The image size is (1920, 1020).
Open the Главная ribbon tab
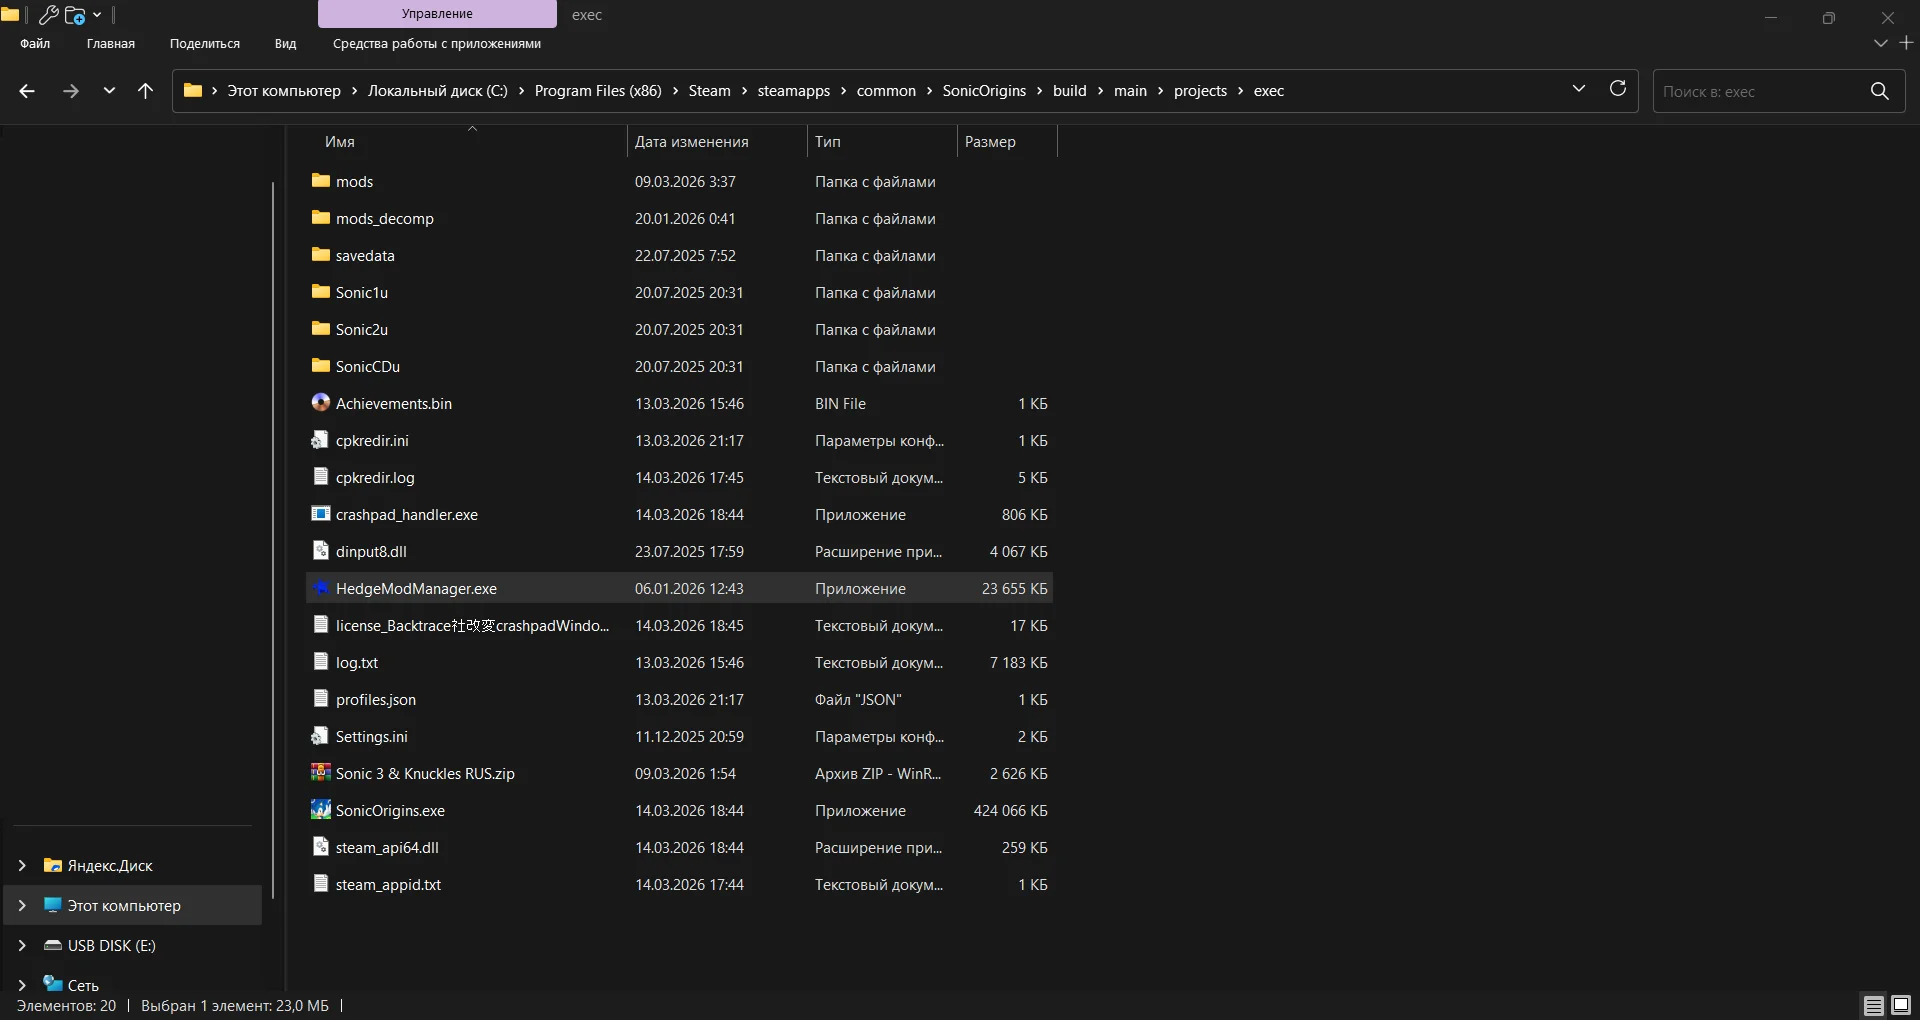(111, 43)
